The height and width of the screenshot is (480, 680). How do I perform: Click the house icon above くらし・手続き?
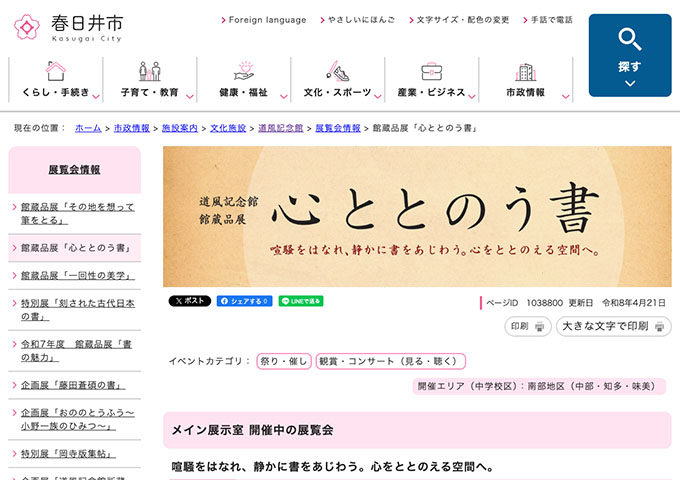pos(56,71)
